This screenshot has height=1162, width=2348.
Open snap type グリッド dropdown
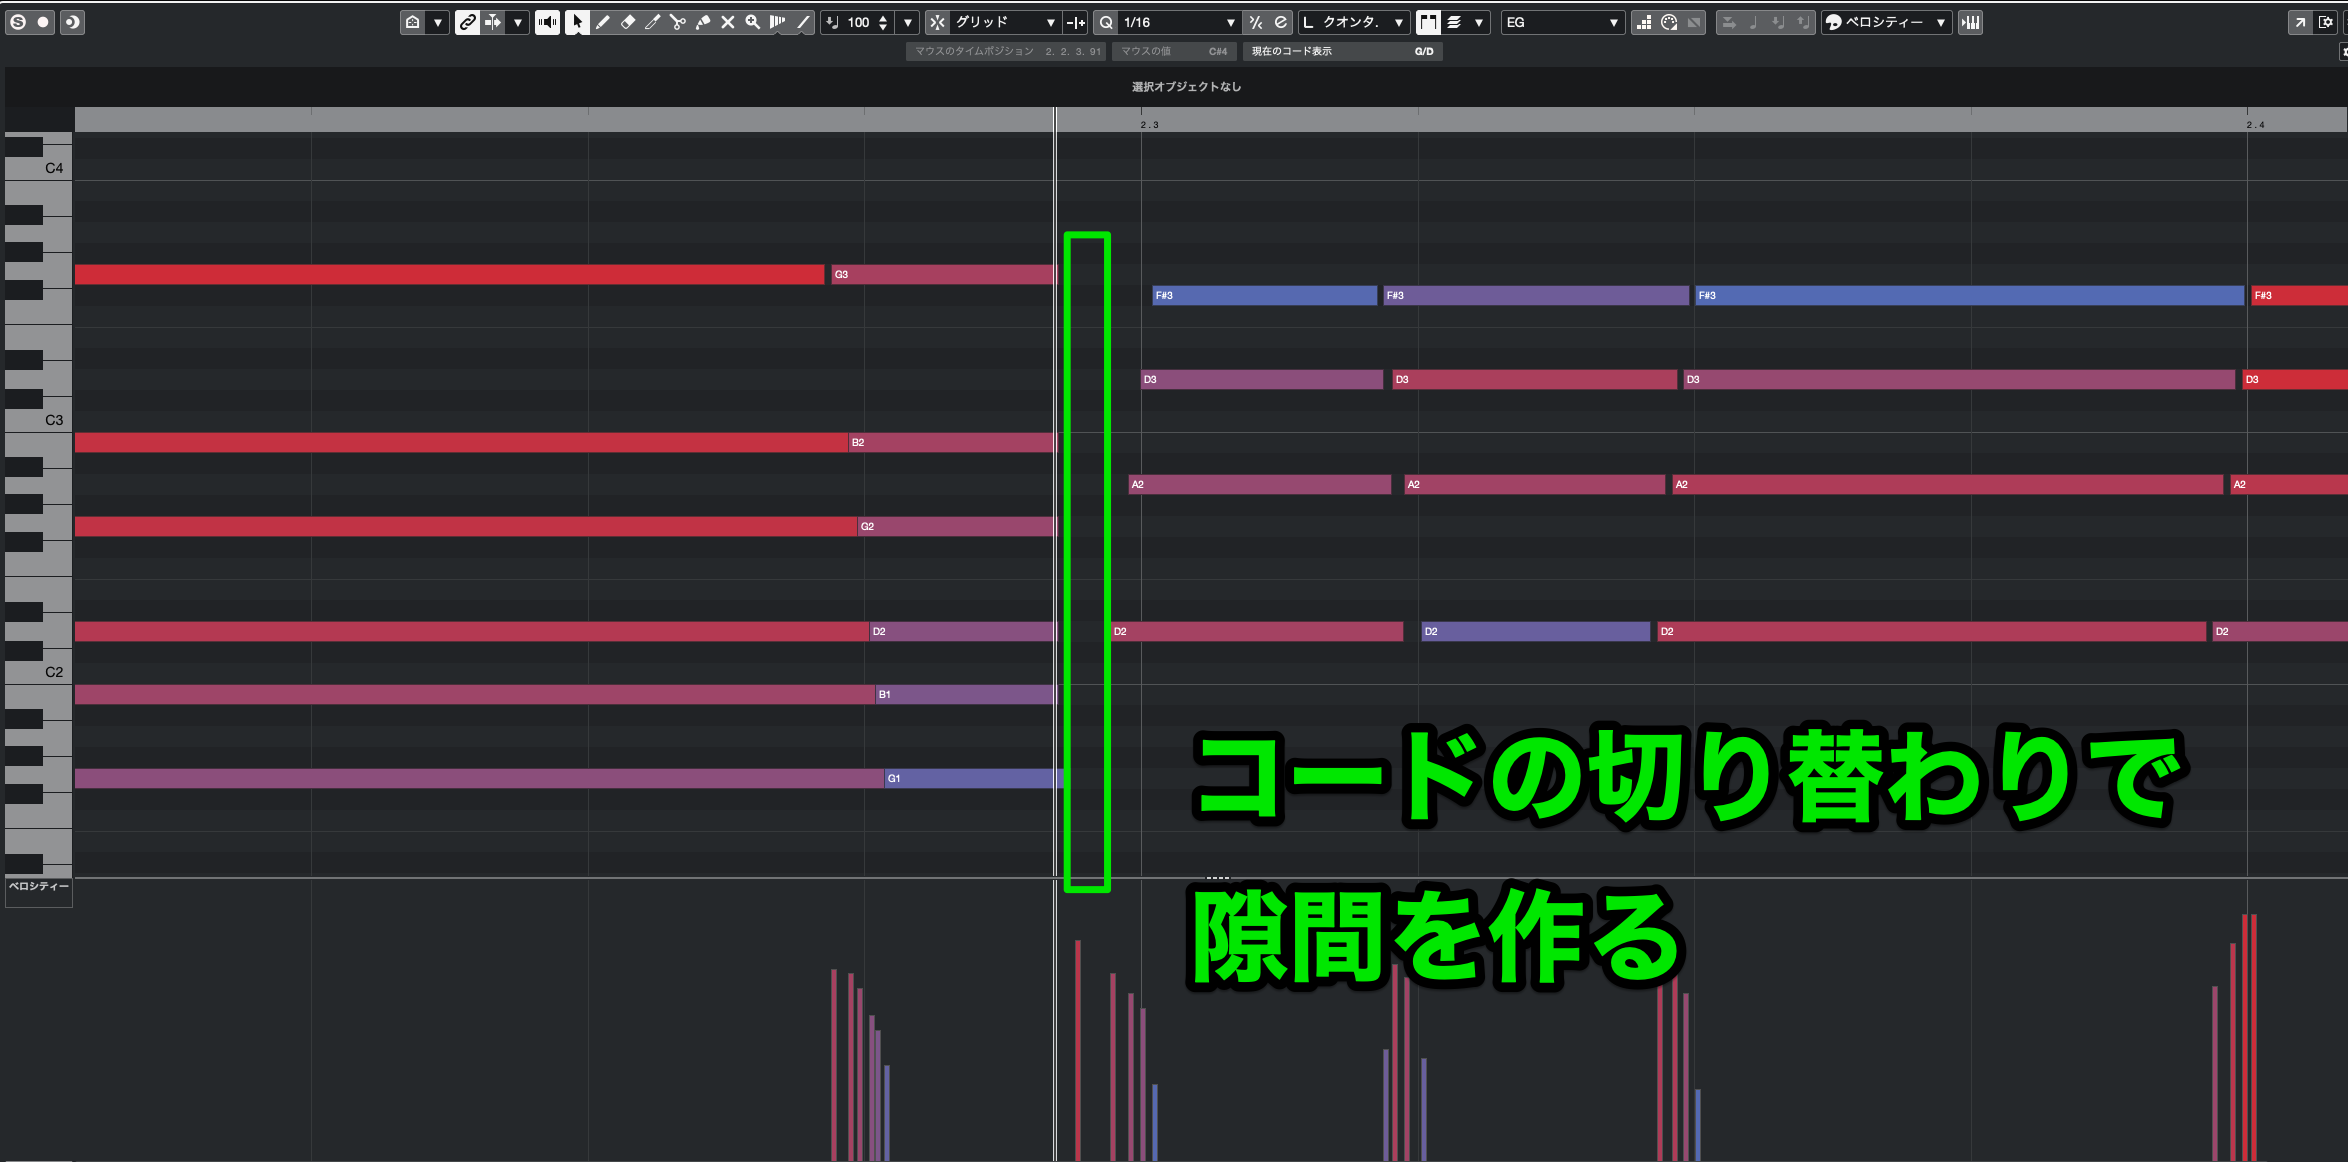coord(1005,22)
